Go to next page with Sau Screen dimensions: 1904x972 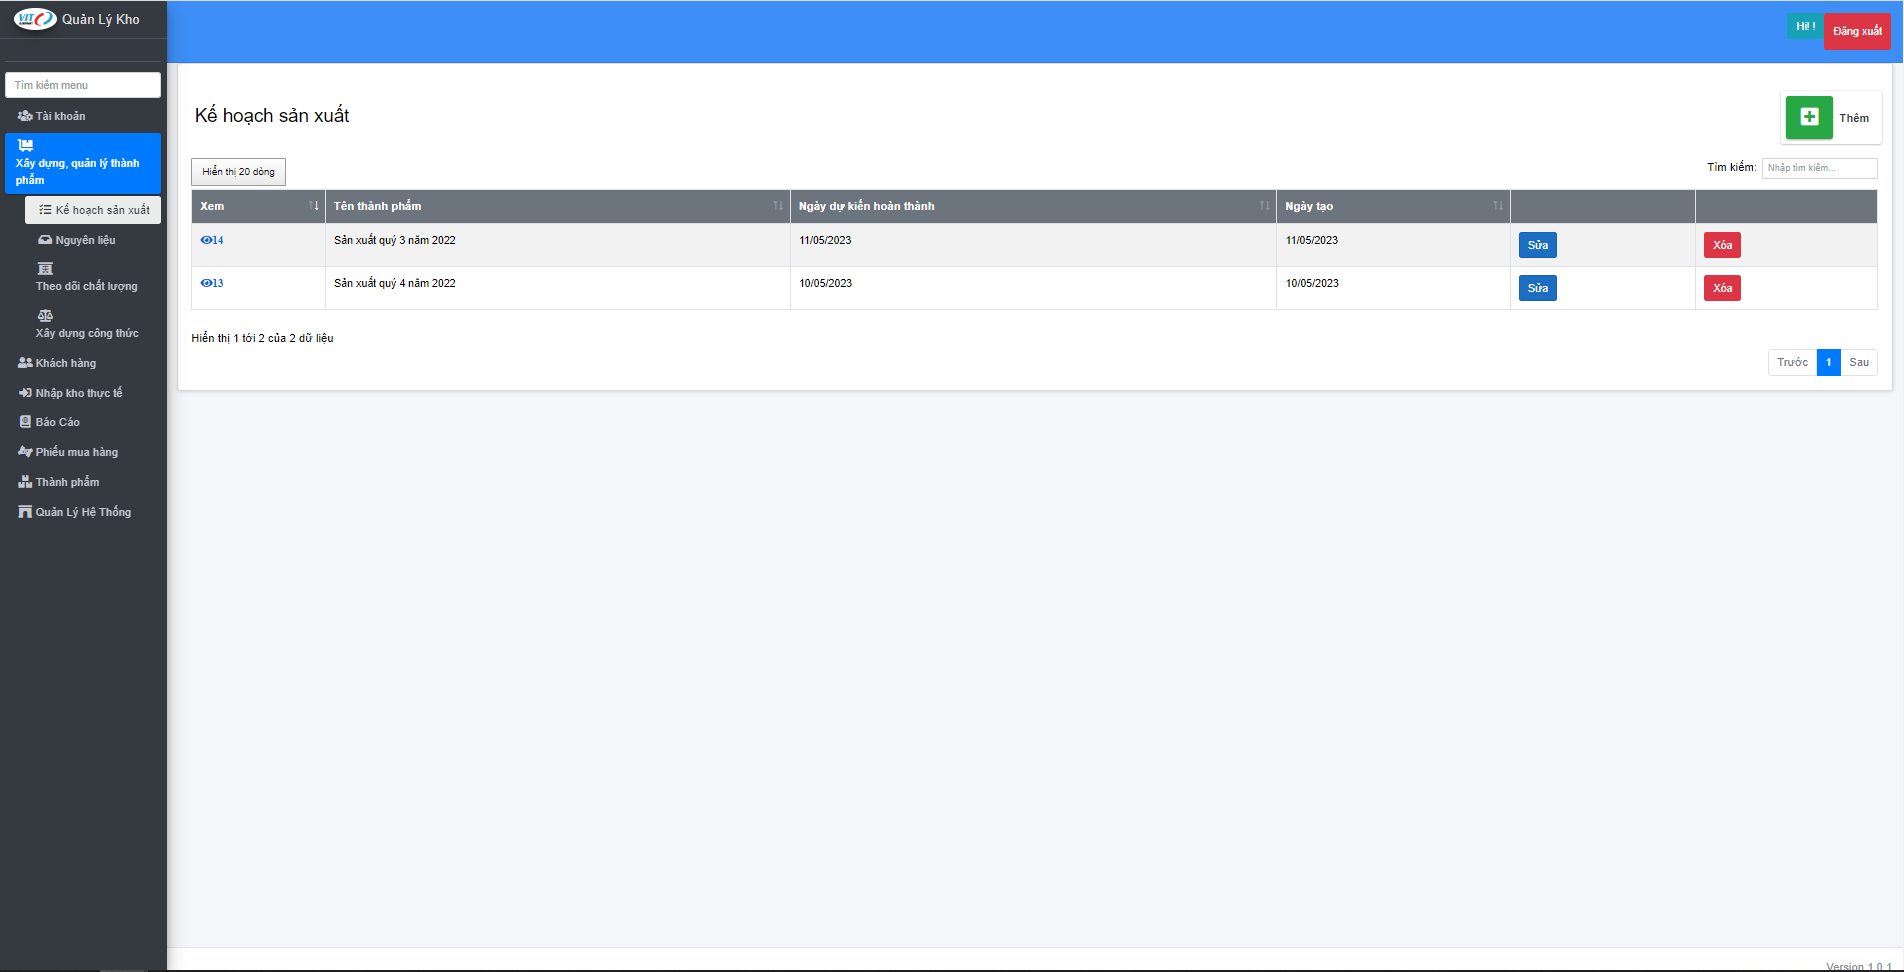1859,362
